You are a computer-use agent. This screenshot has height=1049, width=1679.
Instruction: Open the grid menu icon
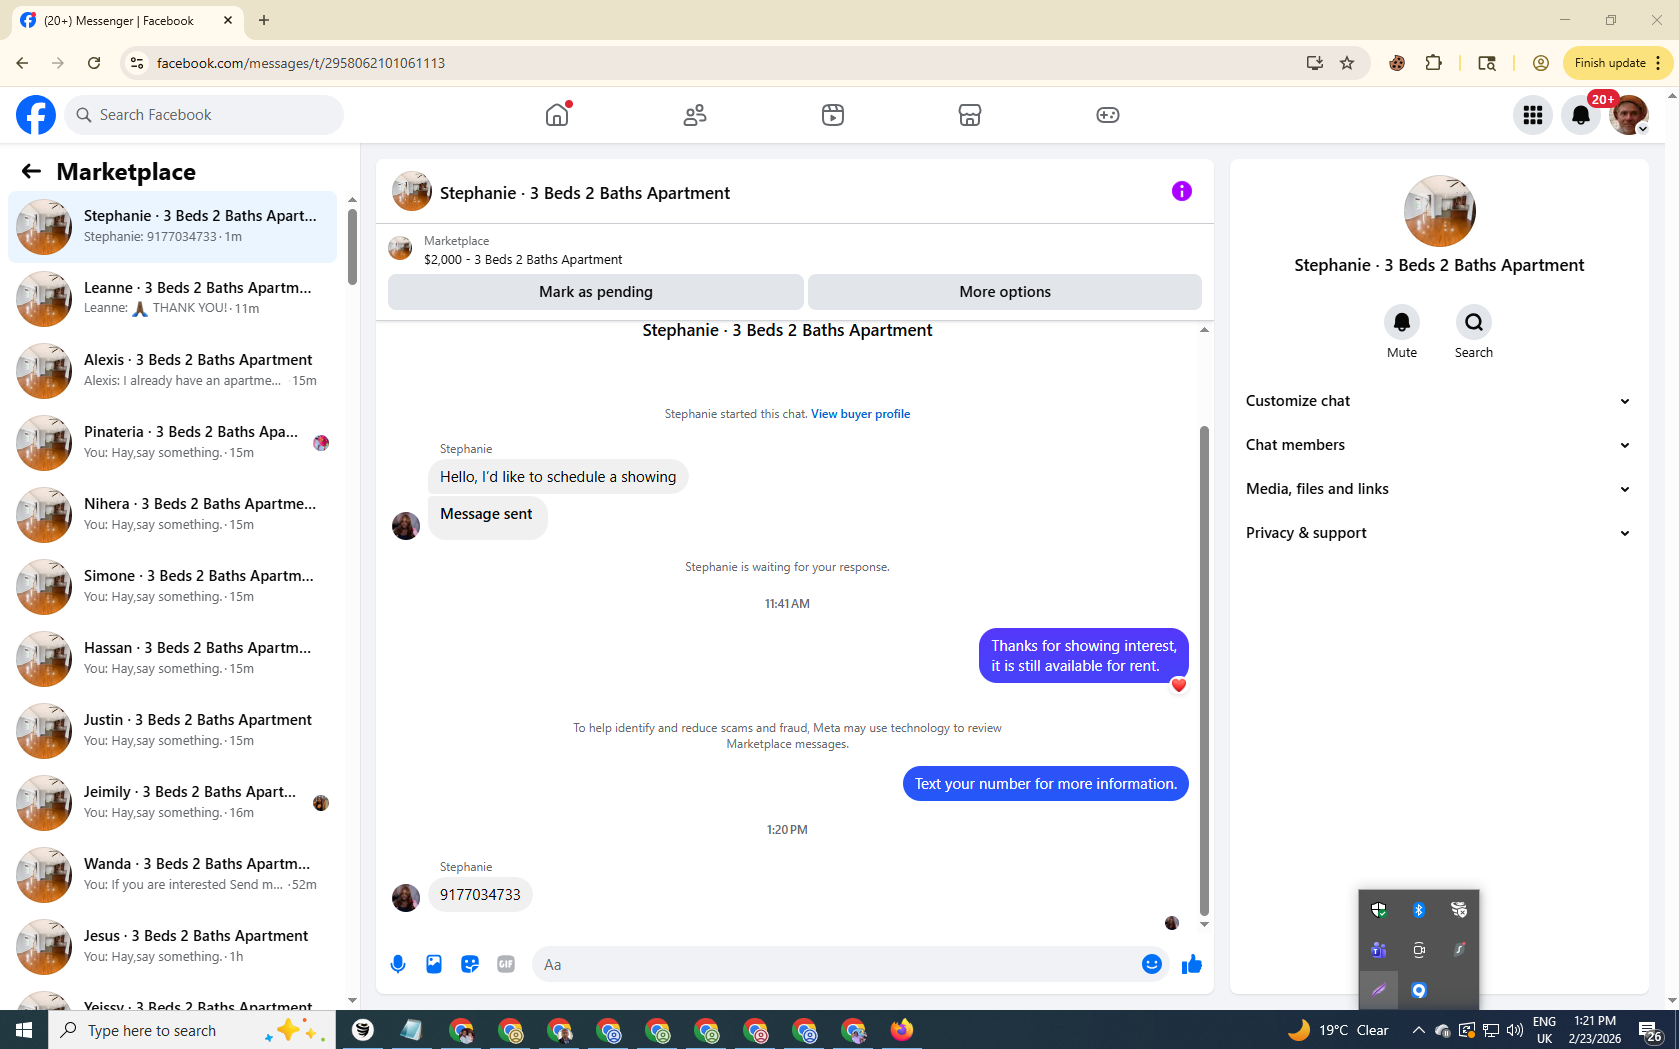(x=1533, y=115)
